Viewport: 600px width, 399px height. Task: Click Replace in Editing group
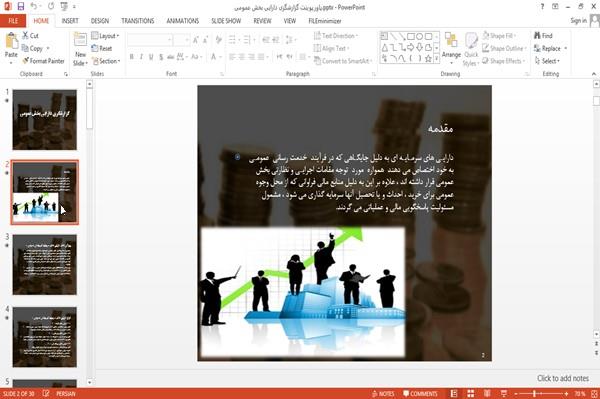[551, 48]
